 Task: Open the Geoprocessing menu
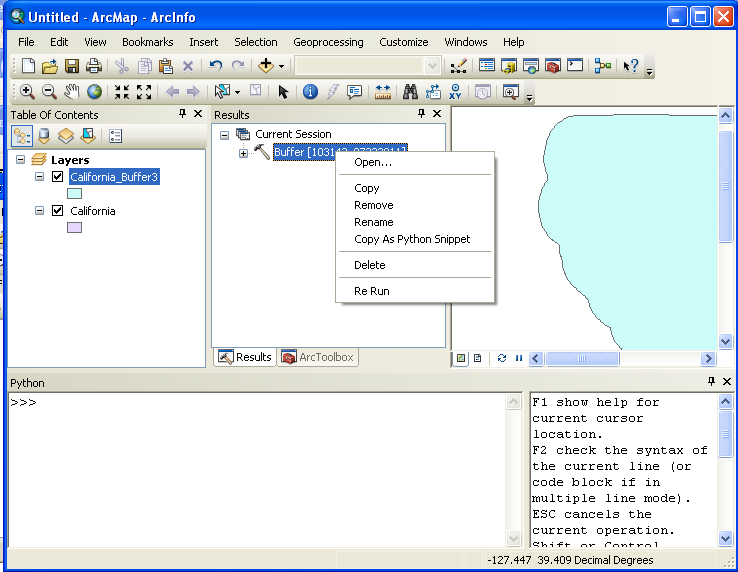click(x=328, y=42)
